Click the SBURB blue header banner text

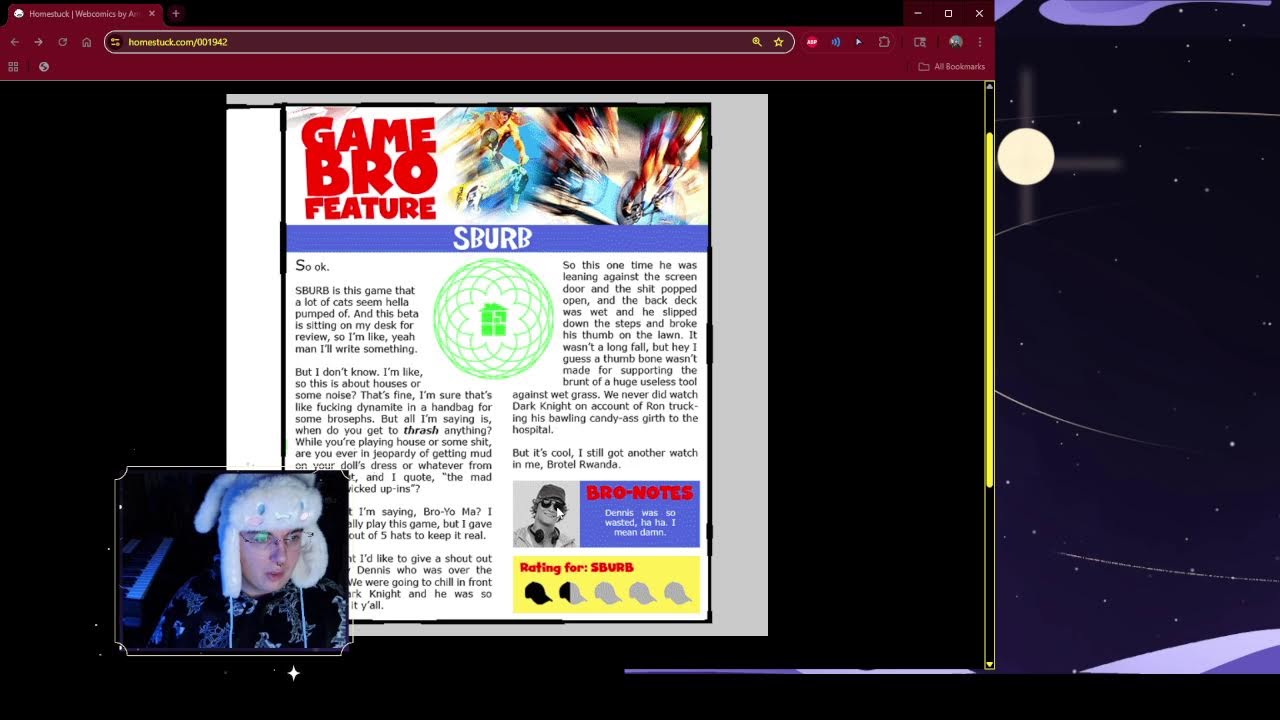(x=492, y=238)
